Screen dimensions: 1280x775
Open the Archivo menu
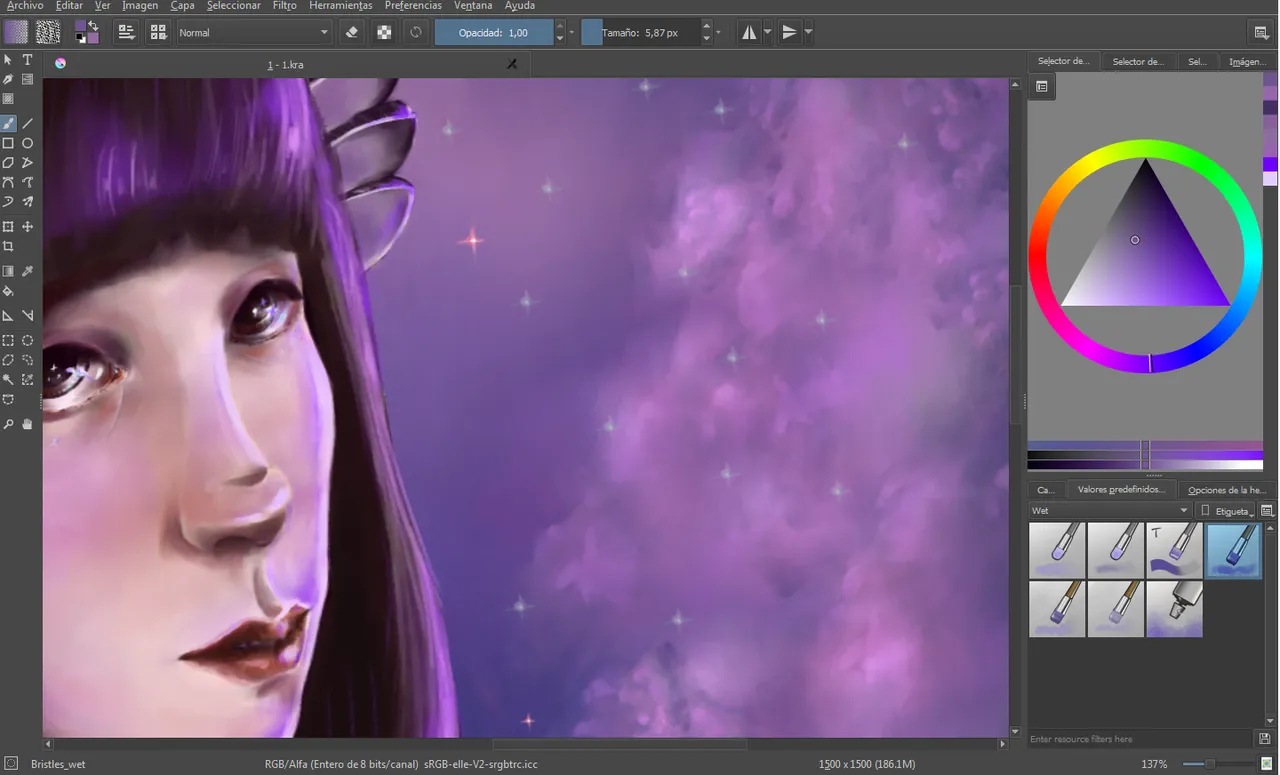click(25, 6)
